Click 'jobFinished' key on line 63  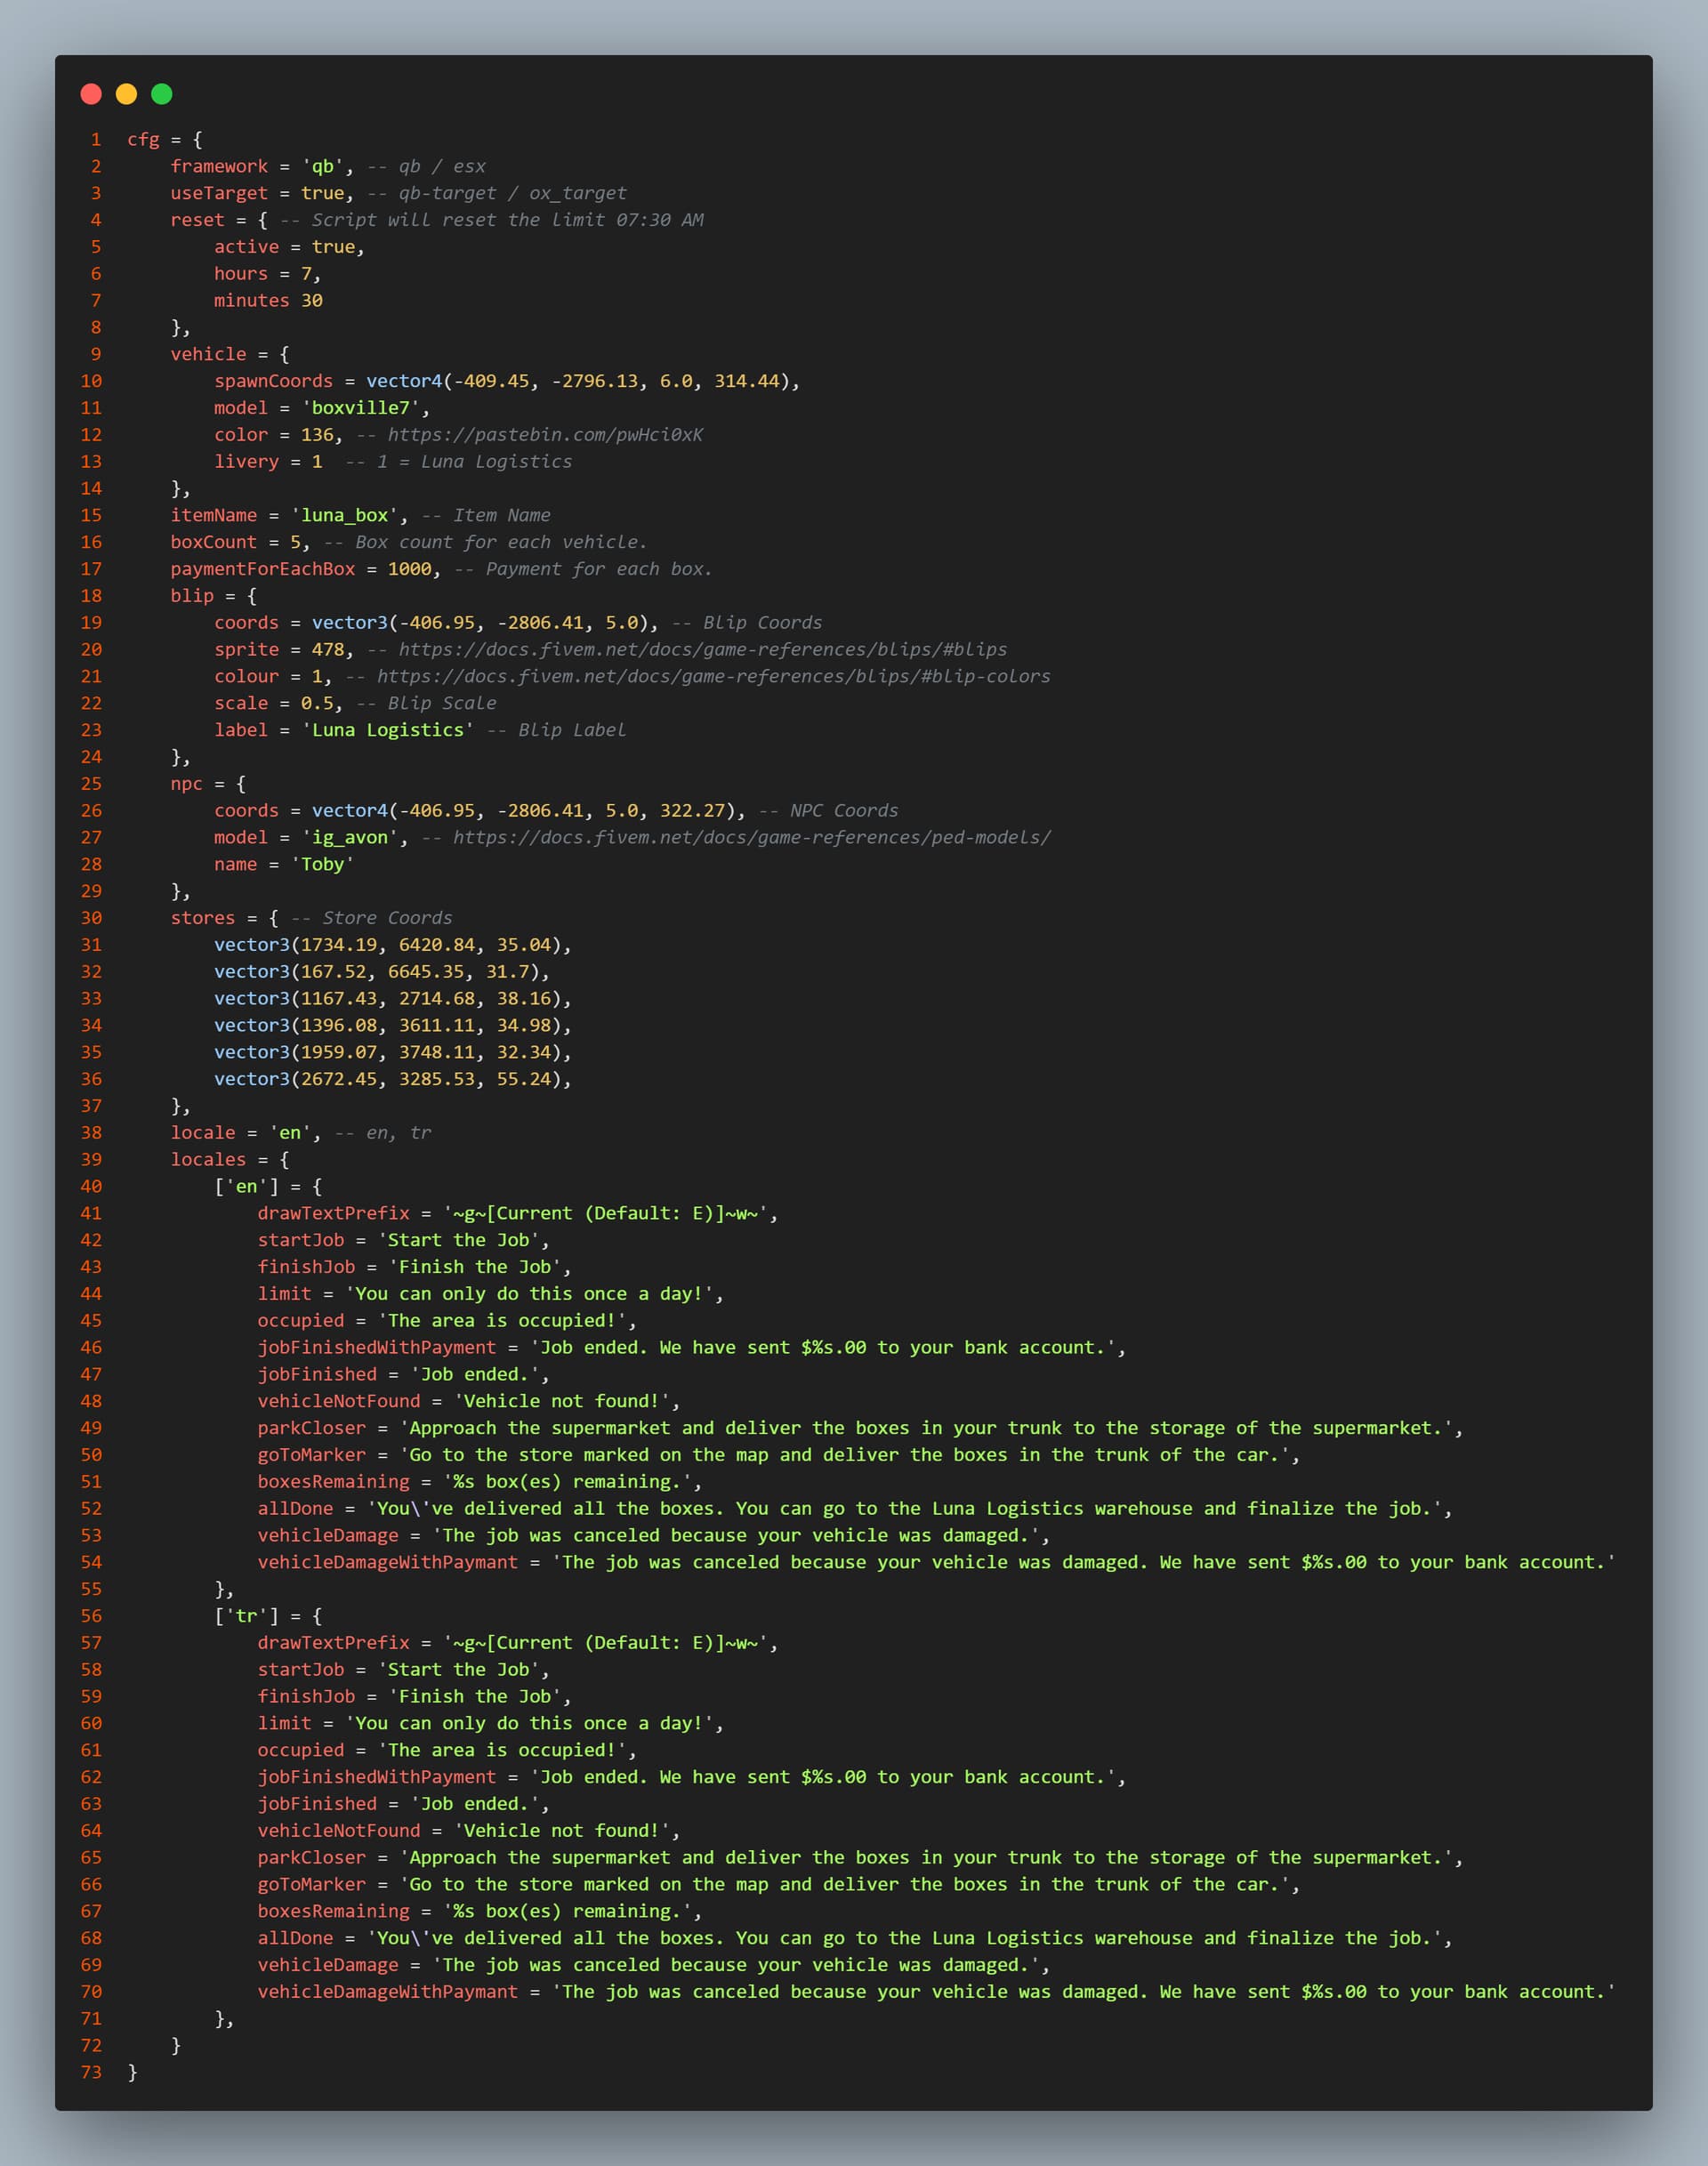click(x=317, y=1803)
